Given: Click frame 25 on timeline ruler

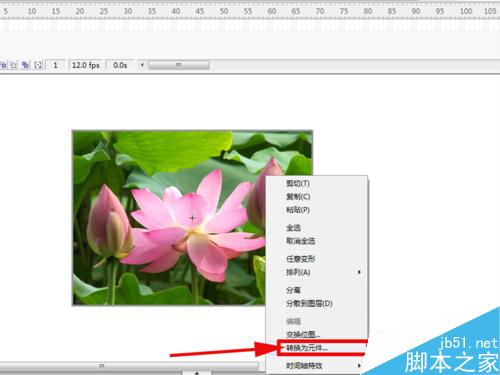Looking at the screenshot, I should (104, 11).
